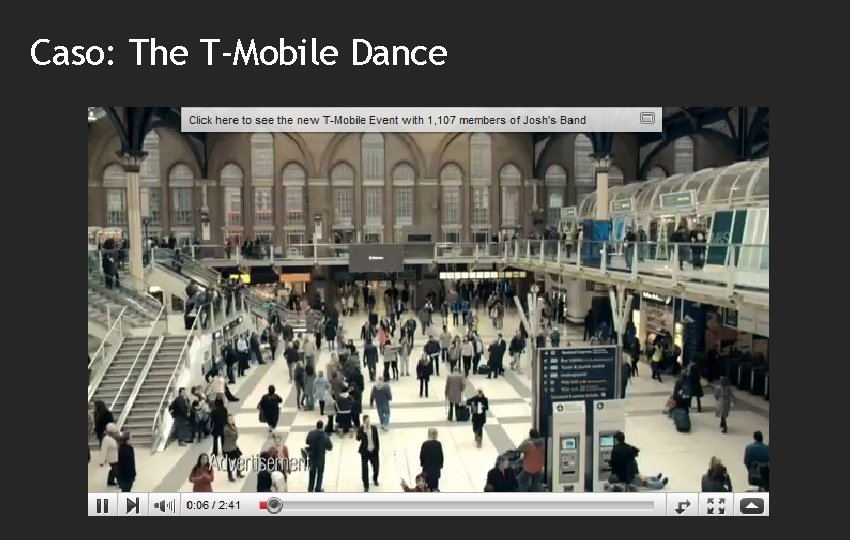Open the pop-out arrow icon
This screenshot has height=540, width=850.
[682, 506]
